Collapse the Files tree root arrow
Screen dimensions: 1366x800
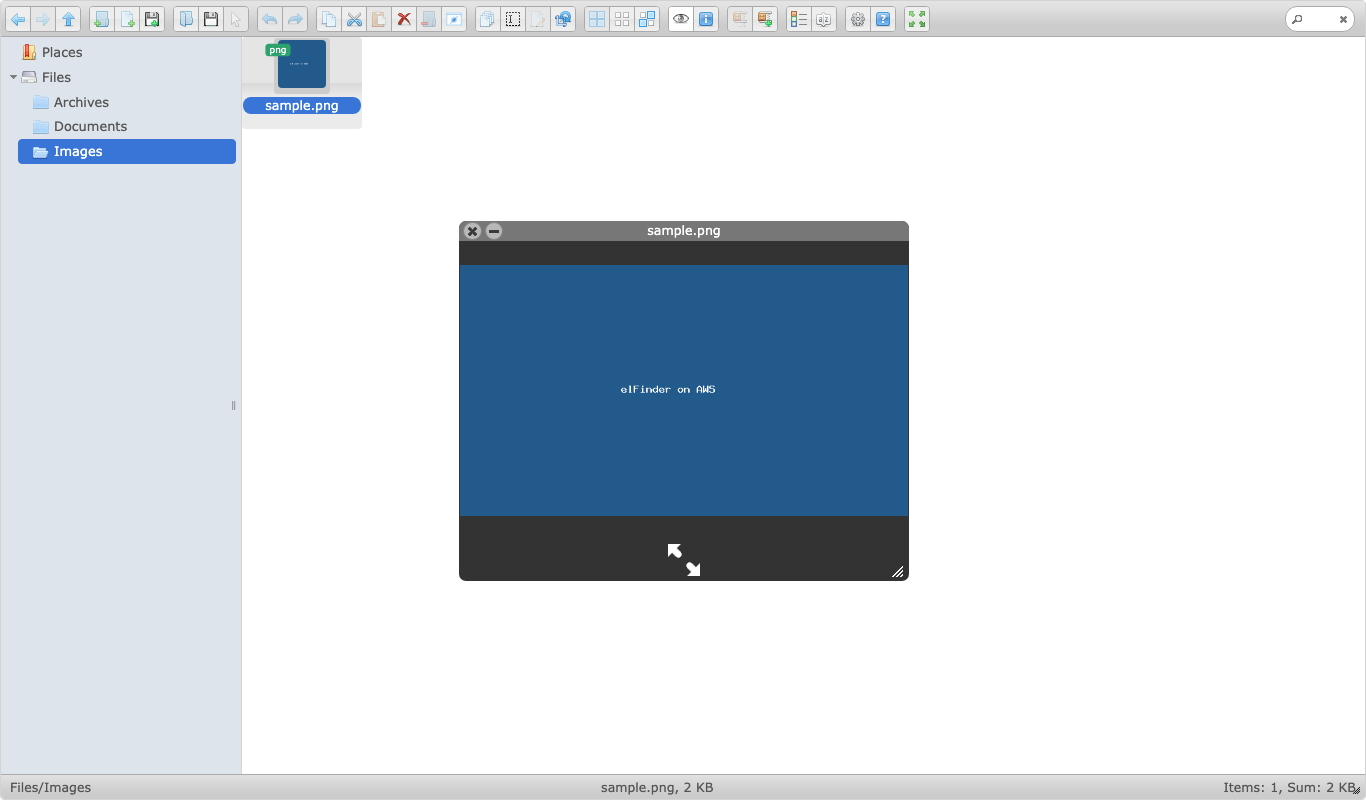[x=13, y=77]
